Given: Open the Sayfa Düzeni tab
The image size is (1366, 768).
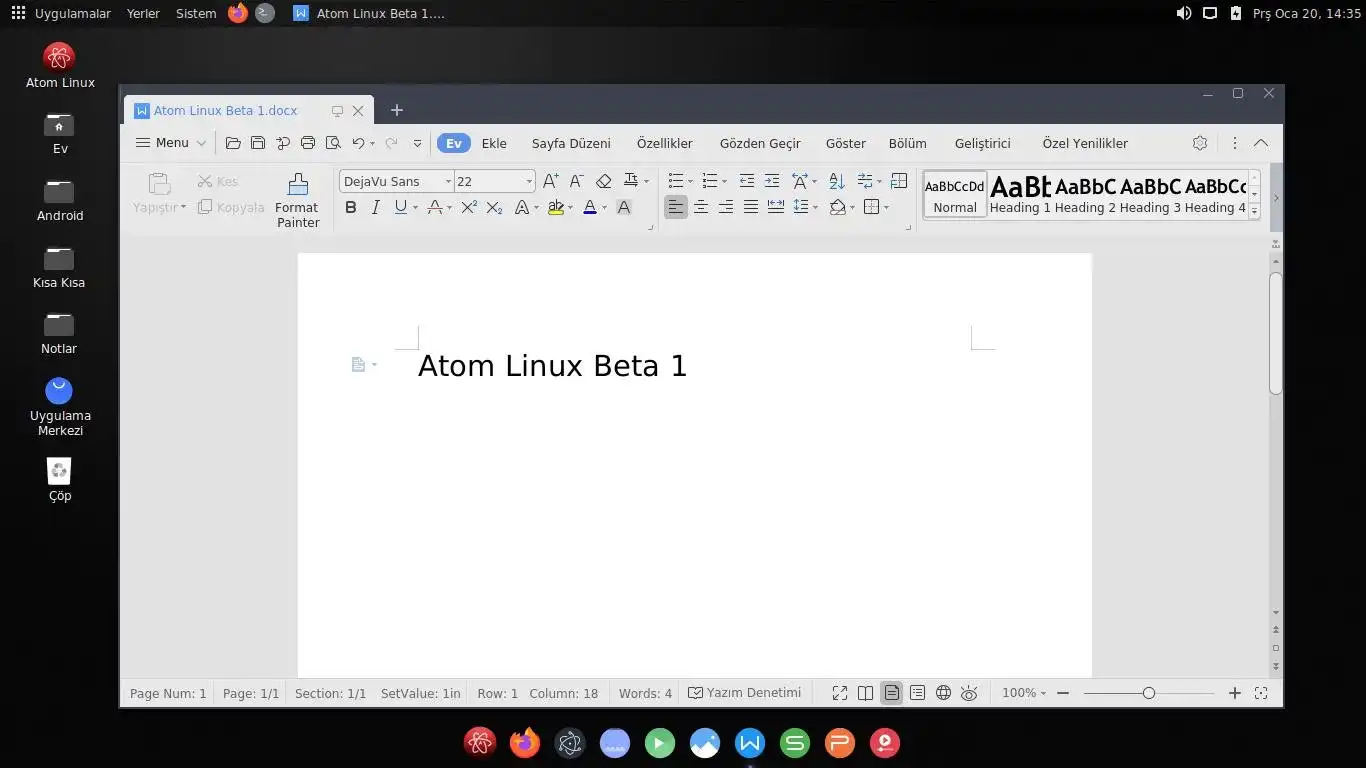Looking at the screenshot, I should (x=571, y=143).
